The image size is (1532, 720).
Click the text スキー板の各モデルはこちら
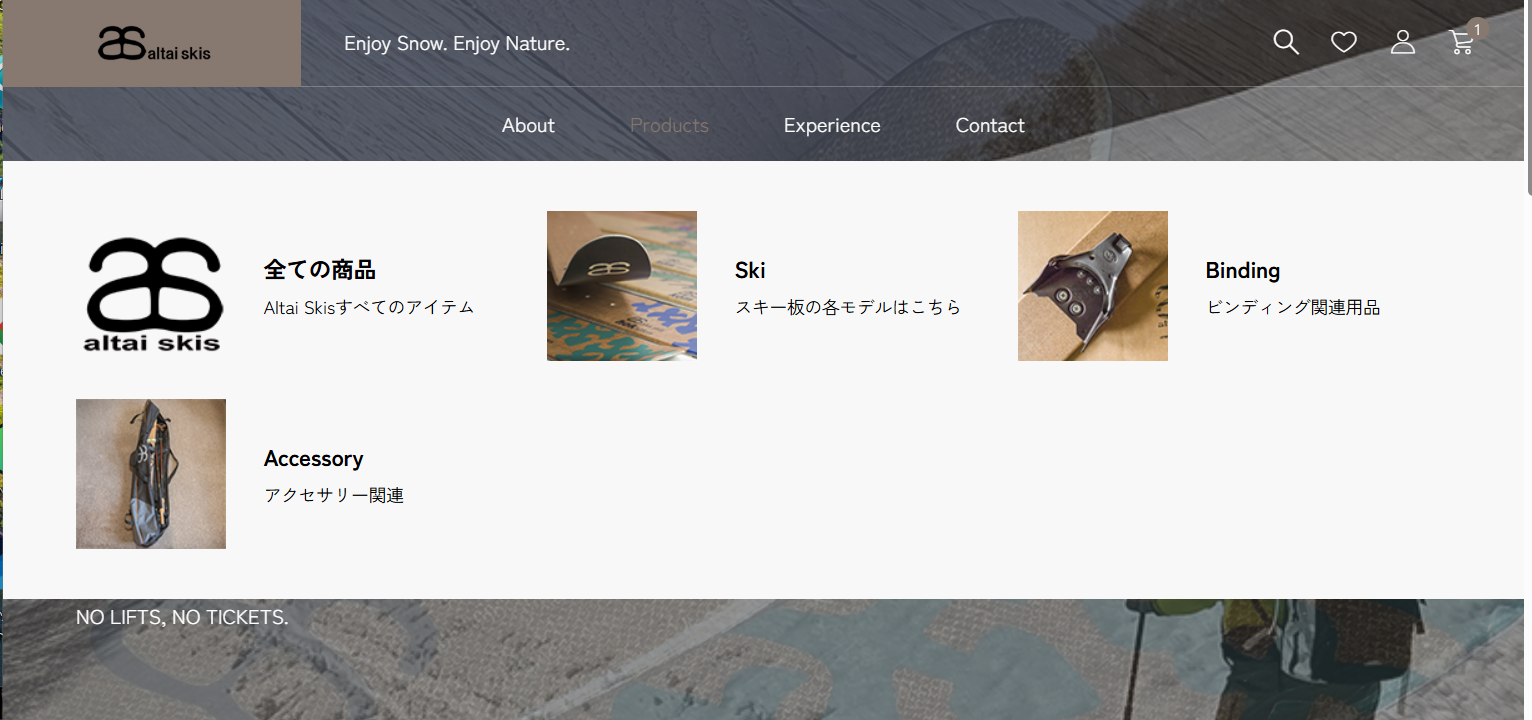pyautogui.click(x=848, y=307)
